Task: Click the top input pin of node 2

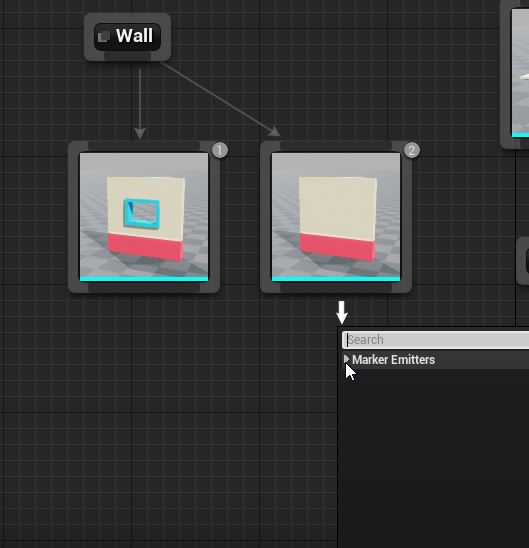Action: (336, 146)
